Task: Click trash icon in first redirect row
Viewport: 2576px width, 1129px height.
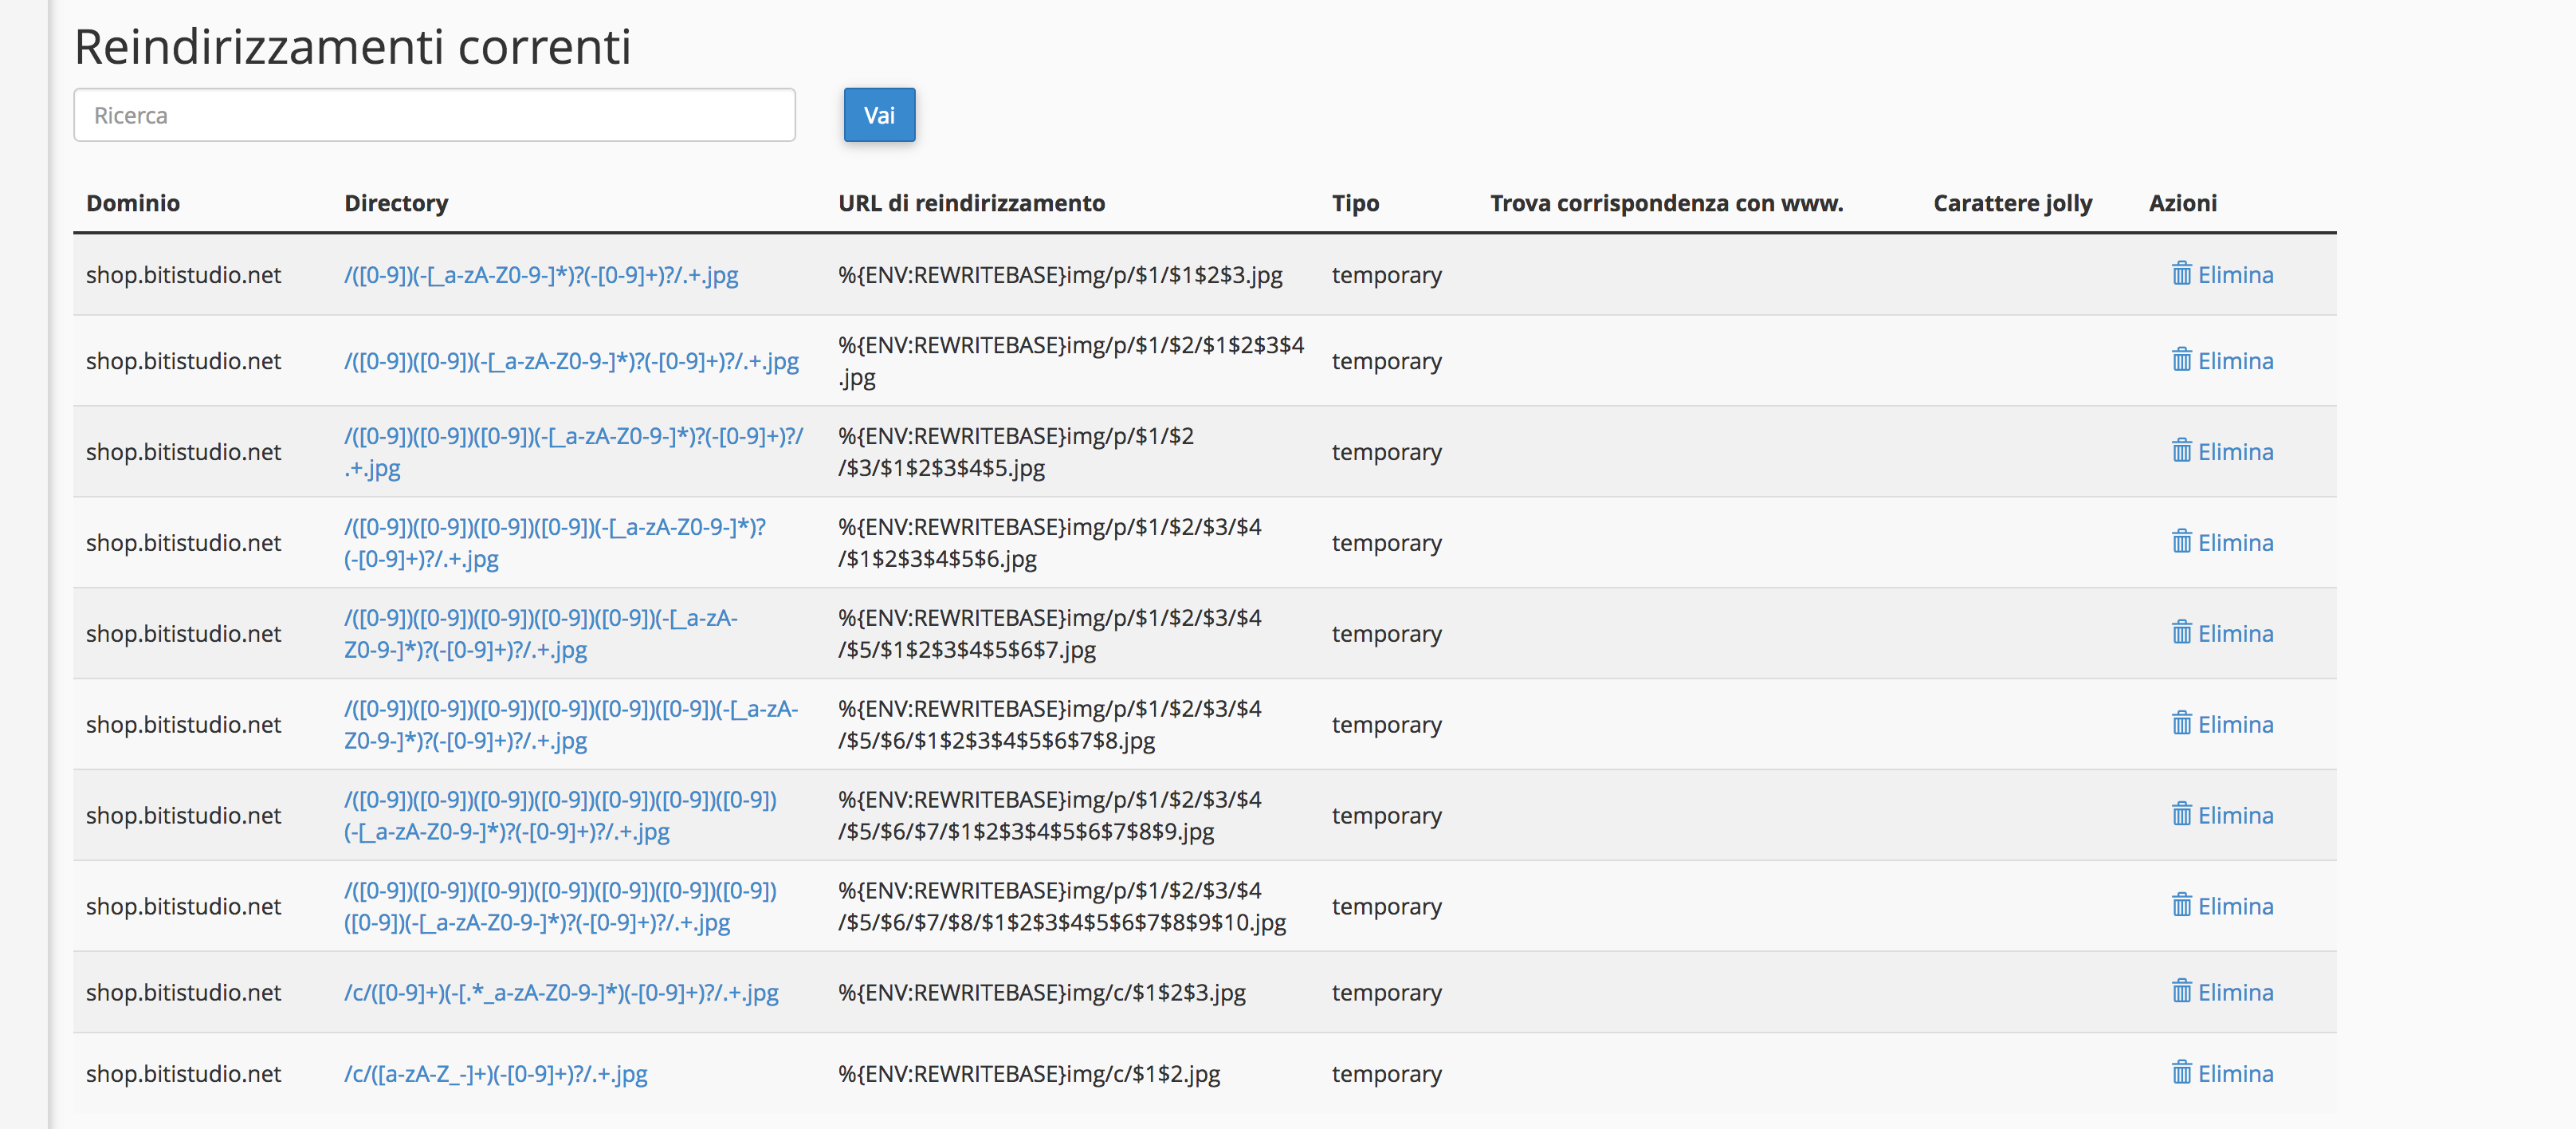Action: (2181, 273)
